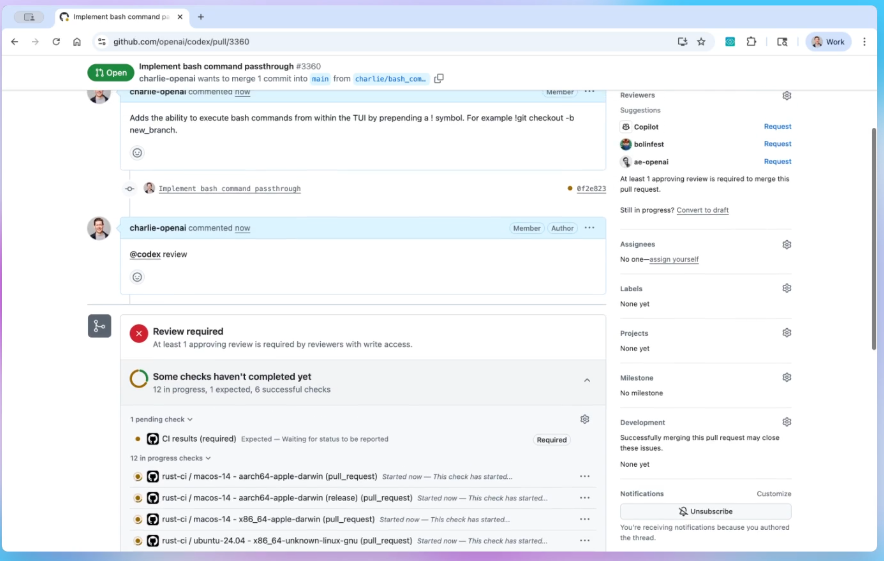884x561 pixels.
Task: Open the Assignees settings gear
Action: (786, 244)
